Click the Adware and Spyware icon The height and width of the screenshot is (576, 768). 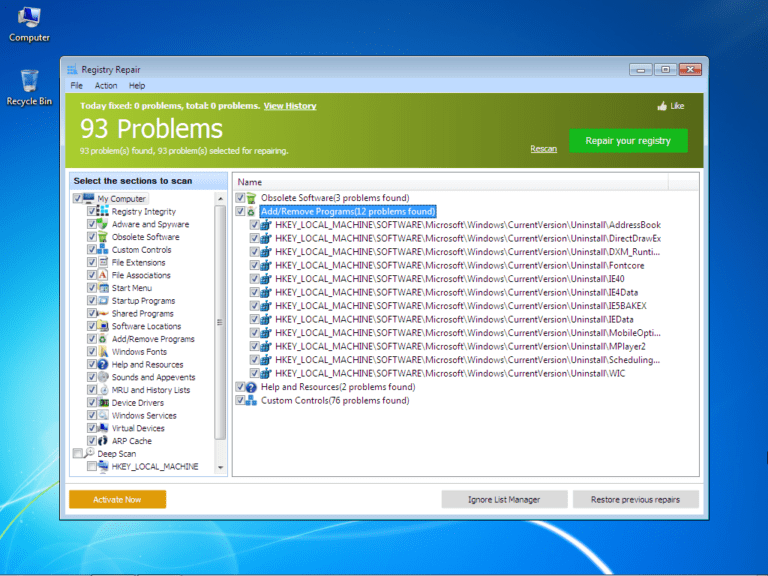coord(103,225)
